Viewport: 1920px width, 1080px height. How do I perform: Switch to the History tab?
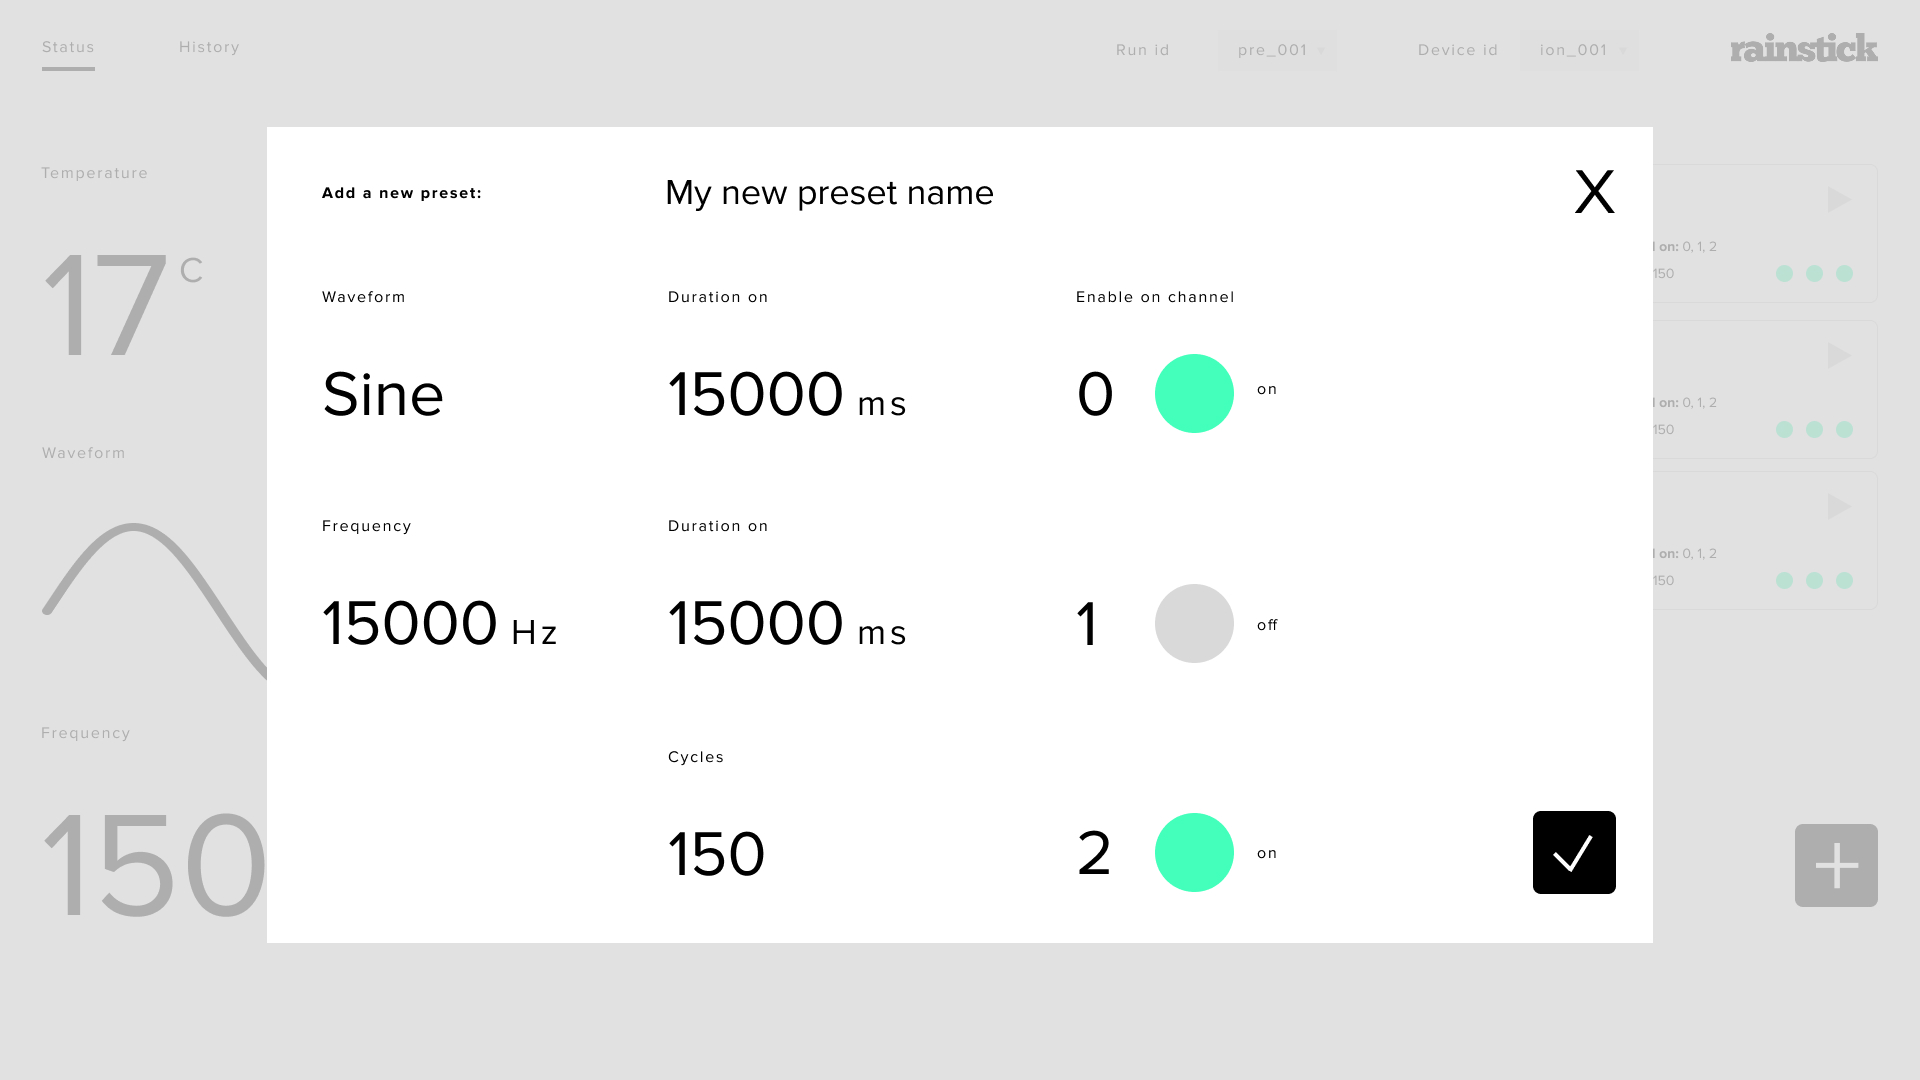(x=209, y=47)
